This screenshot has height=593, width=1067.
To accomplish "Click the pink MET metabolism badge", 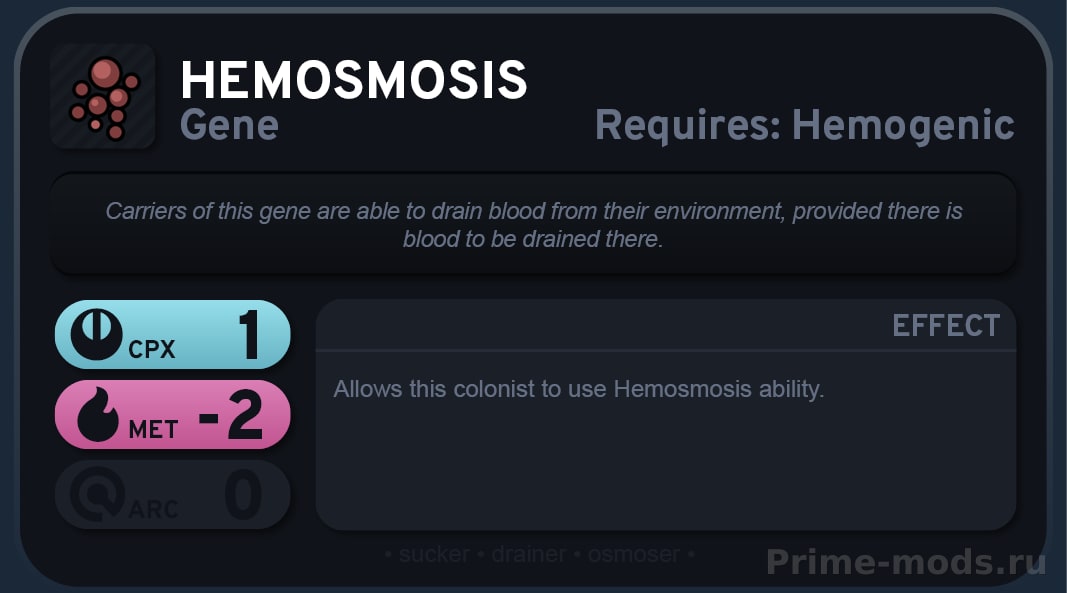I will pyautogui.click(x=173, y=415).
